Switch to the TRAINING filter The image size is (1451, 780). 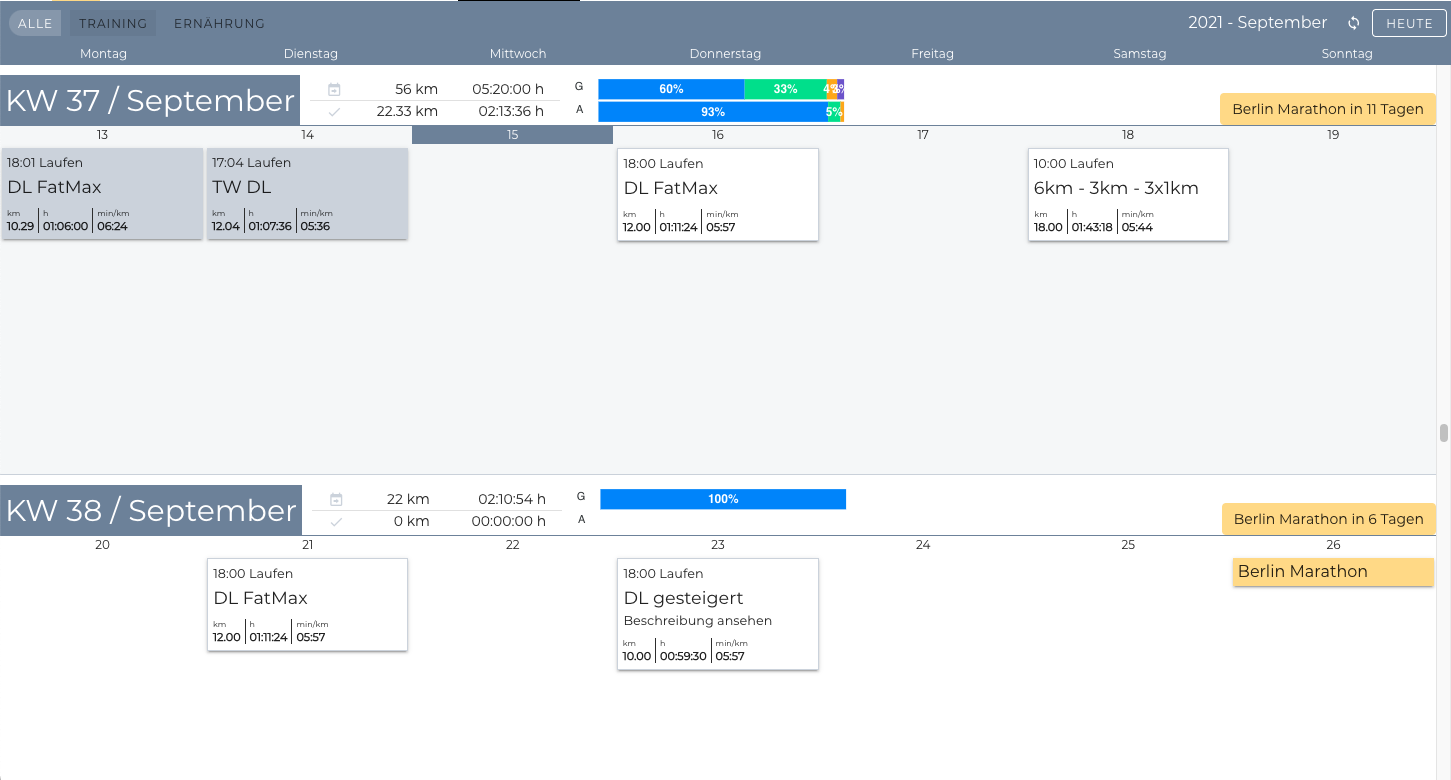point(113,23)
